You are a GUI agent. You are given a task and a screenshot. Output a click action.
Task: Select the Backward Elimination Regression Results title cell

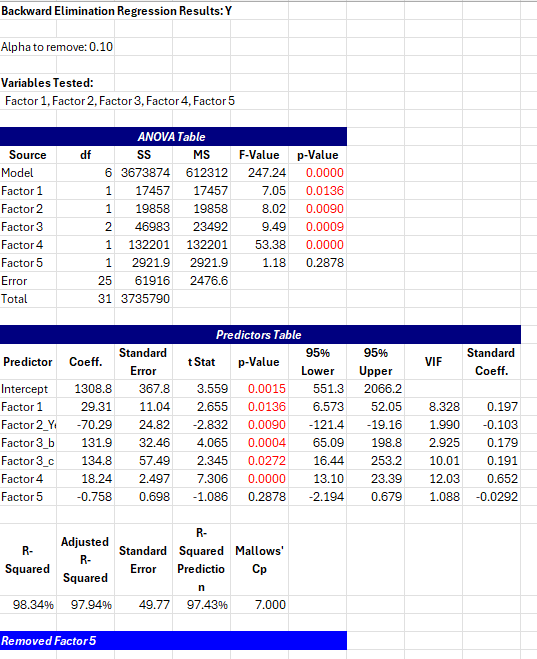(116, 11)
